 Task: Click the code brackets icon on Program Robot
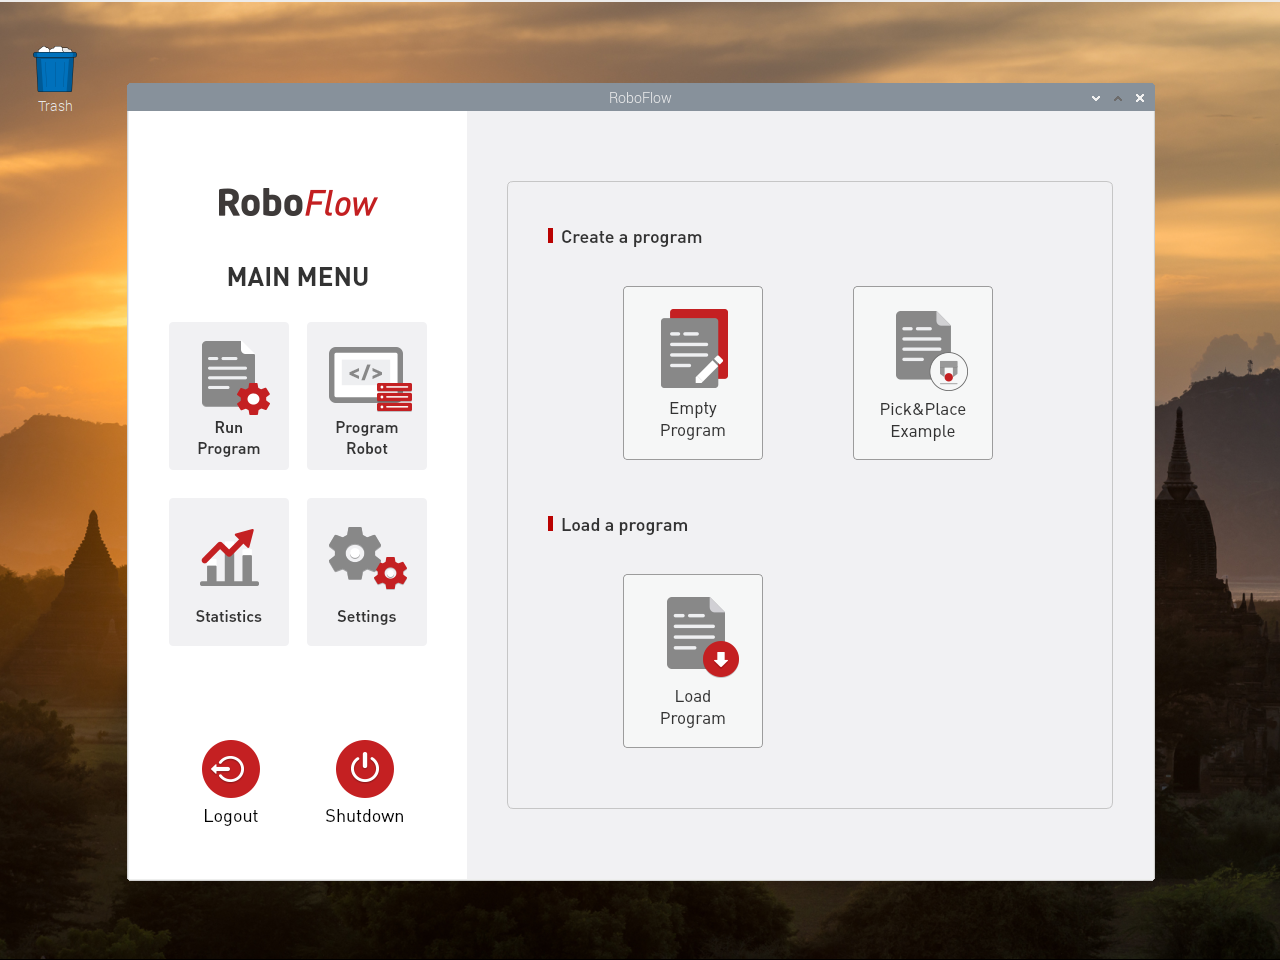click(366, 372)
